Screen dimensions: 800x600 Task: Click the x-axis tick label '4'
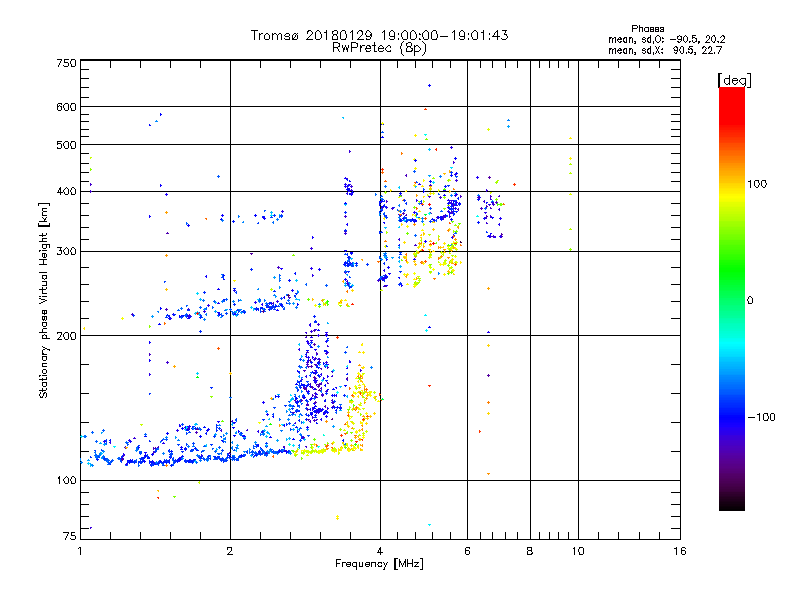(380, 551)
